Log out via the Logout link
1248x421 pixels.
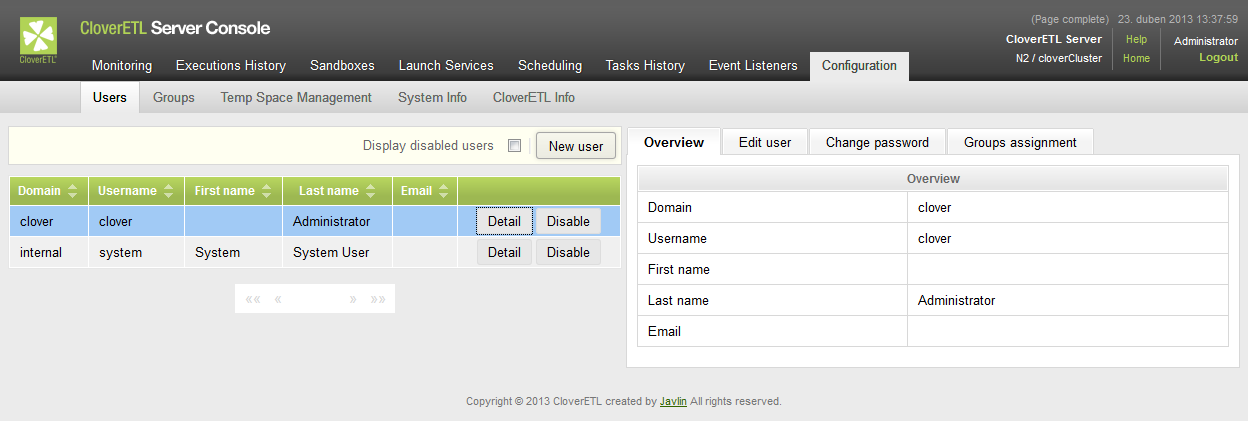tap(1218, 57)
